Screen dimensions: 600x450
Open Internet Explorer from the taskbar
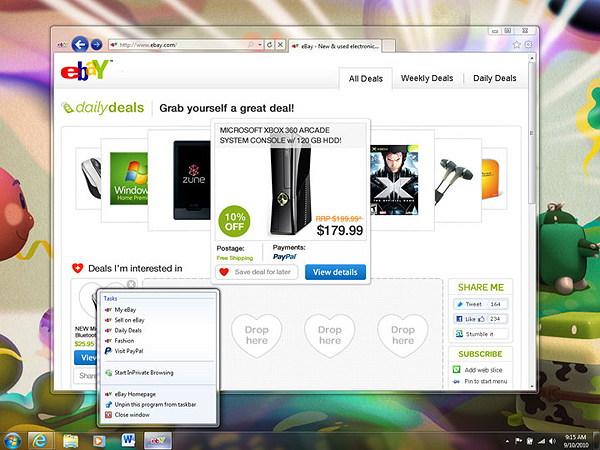click(x=39, y=441)
